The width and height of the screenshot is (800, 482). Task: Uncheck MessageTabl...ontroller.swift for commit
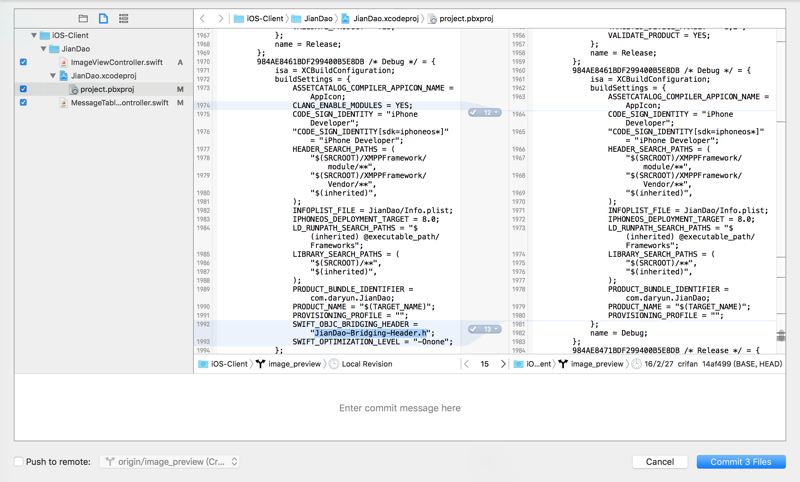[23, 103]
